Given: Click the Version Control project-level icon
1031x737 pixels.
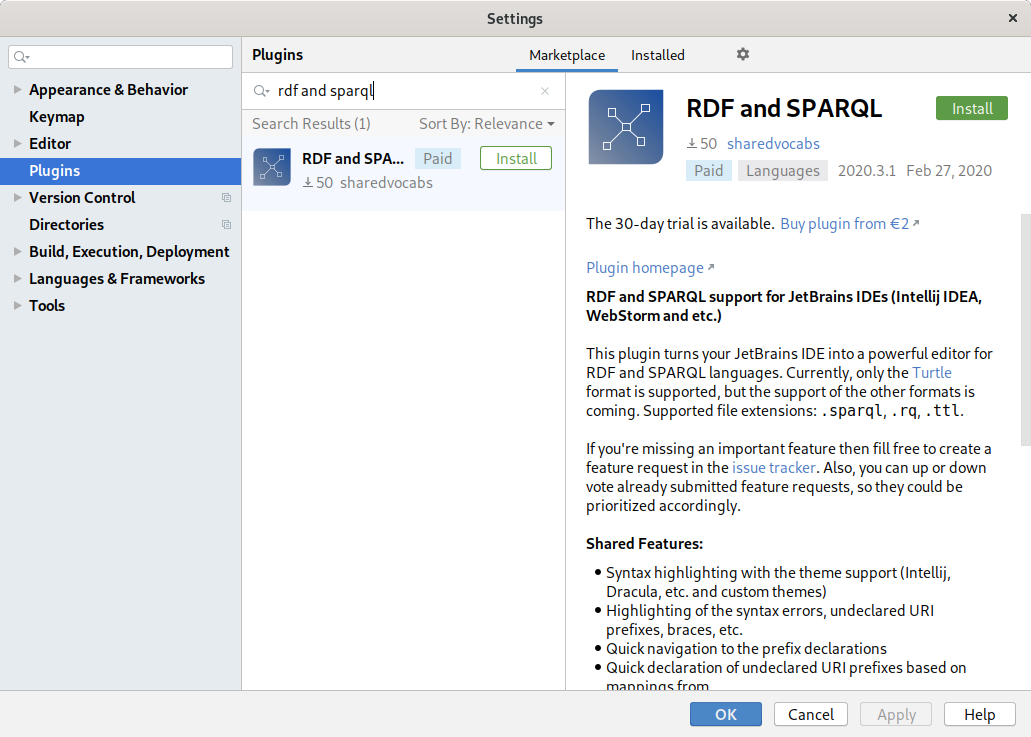Looking at the screenshot, I should [x=226, y=198].
